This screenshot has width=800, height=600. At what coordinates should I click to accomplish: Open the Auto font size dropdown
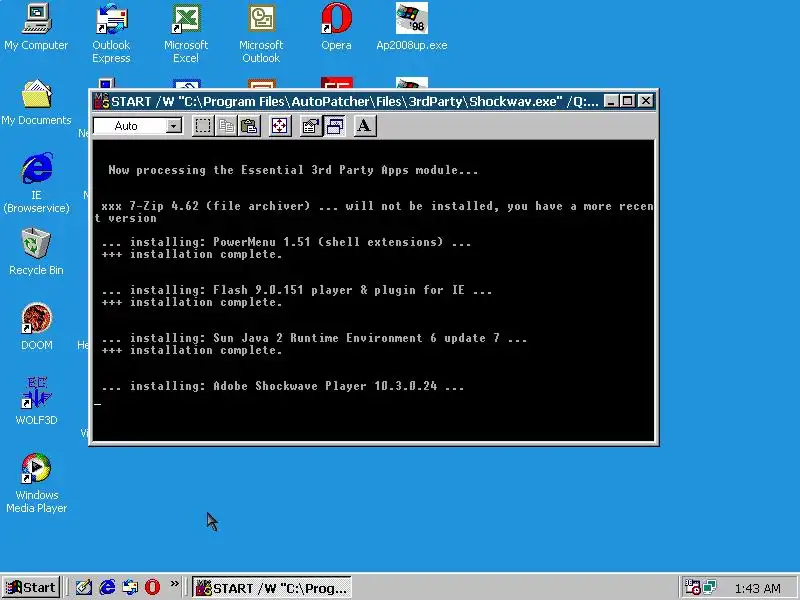tap(173, 126)
